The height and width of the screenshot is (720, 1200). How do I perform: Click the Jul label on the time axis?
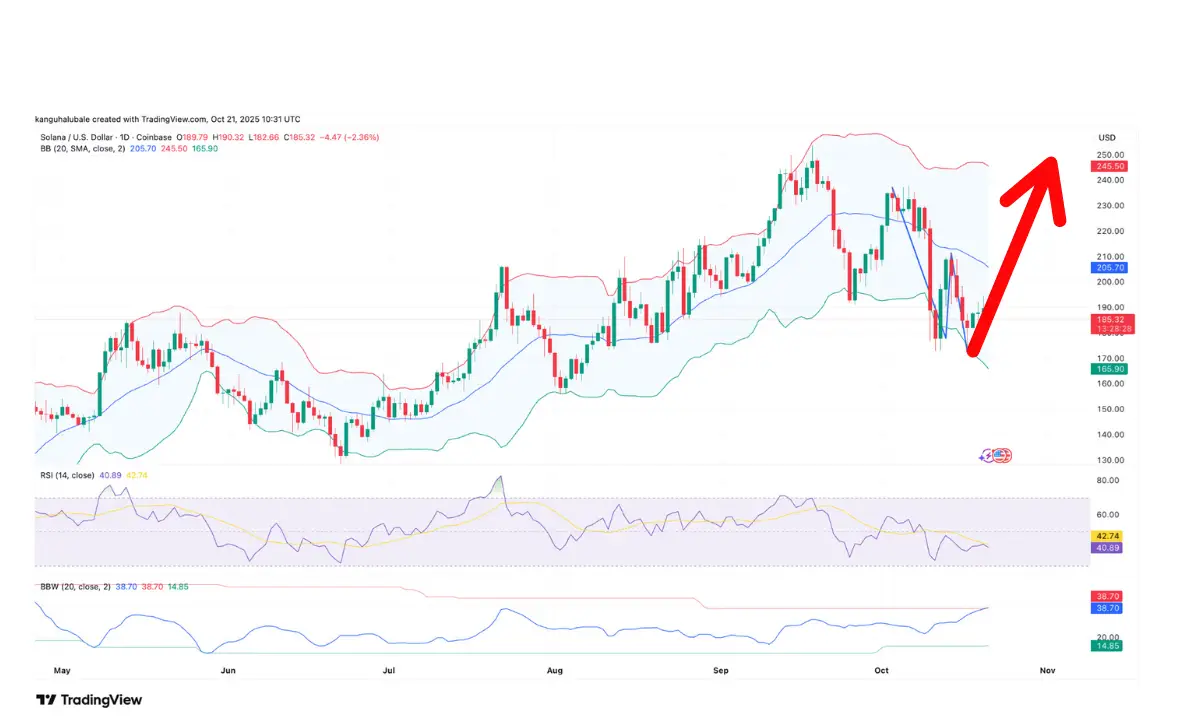coord(389,670)
